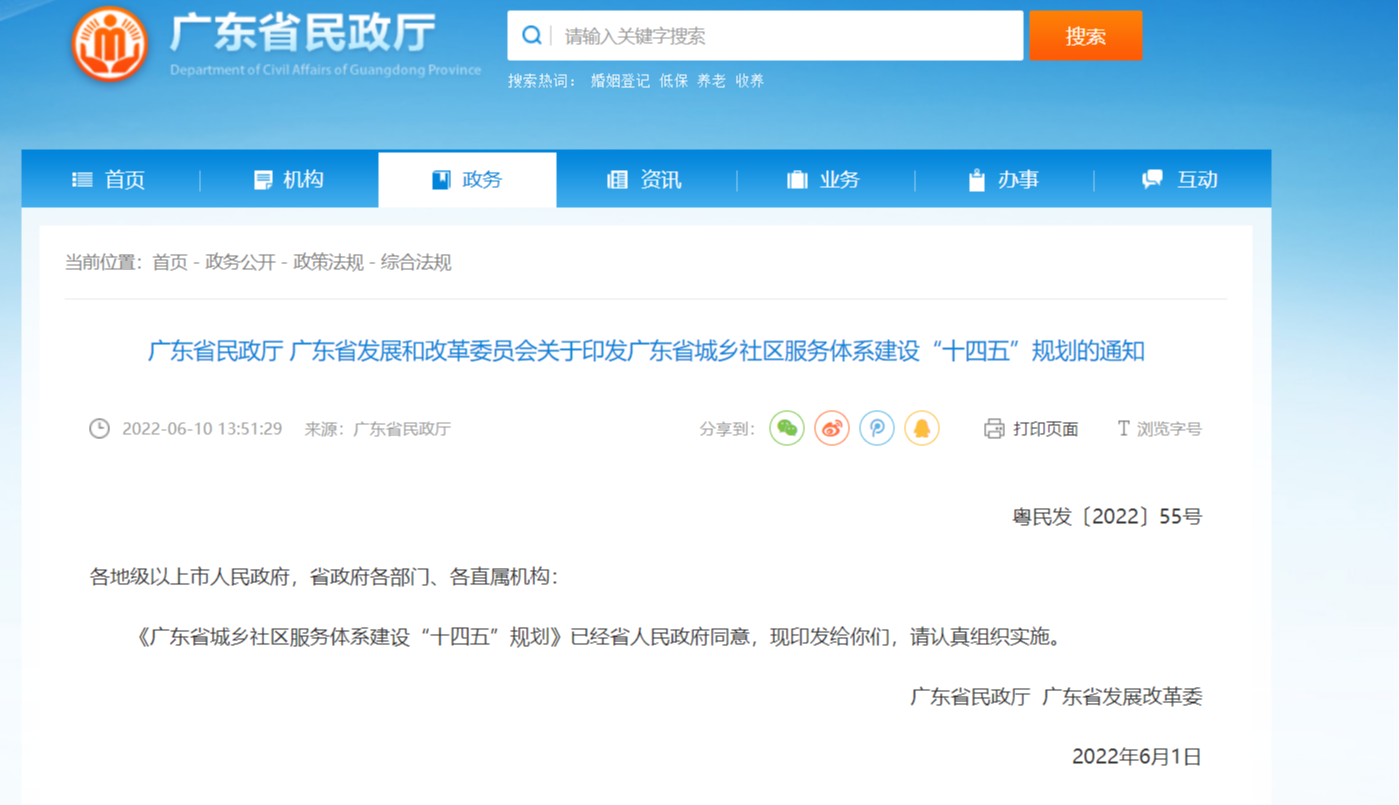This screenshot has width=1399, height=805.
Task: Click the Guangdong Civil Affairs department logo emblem
Action: point(109,44)
